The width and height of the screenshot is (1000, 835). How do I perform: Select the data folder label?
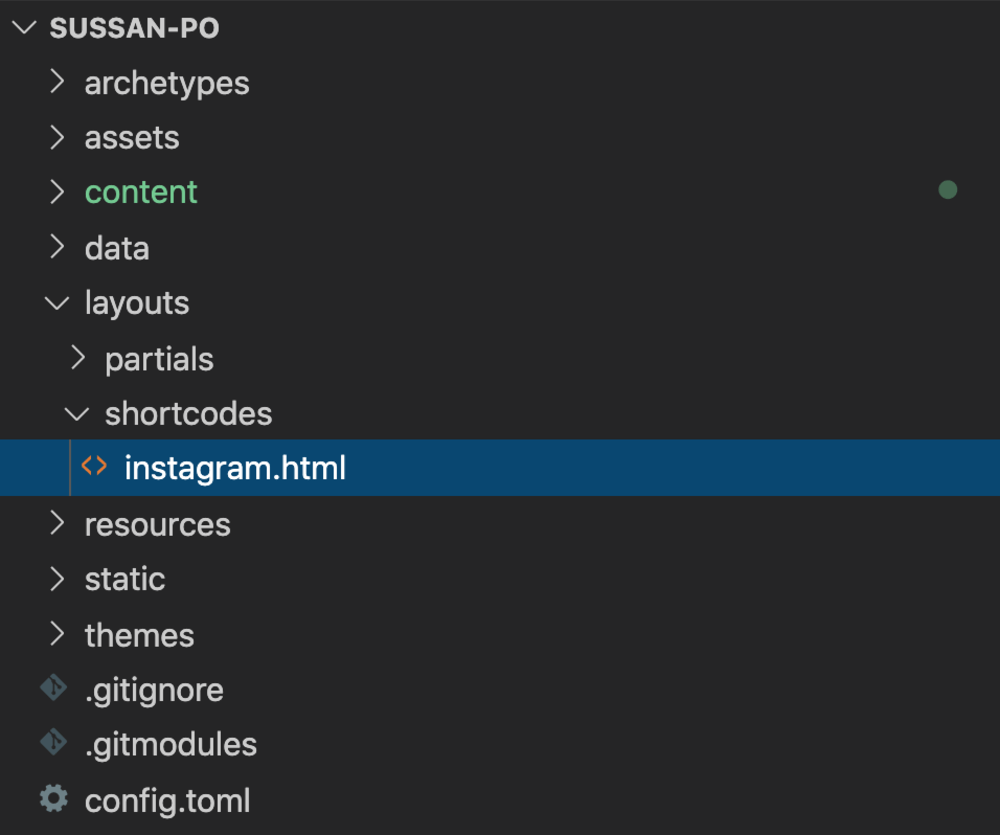click(x=117, y=248)
